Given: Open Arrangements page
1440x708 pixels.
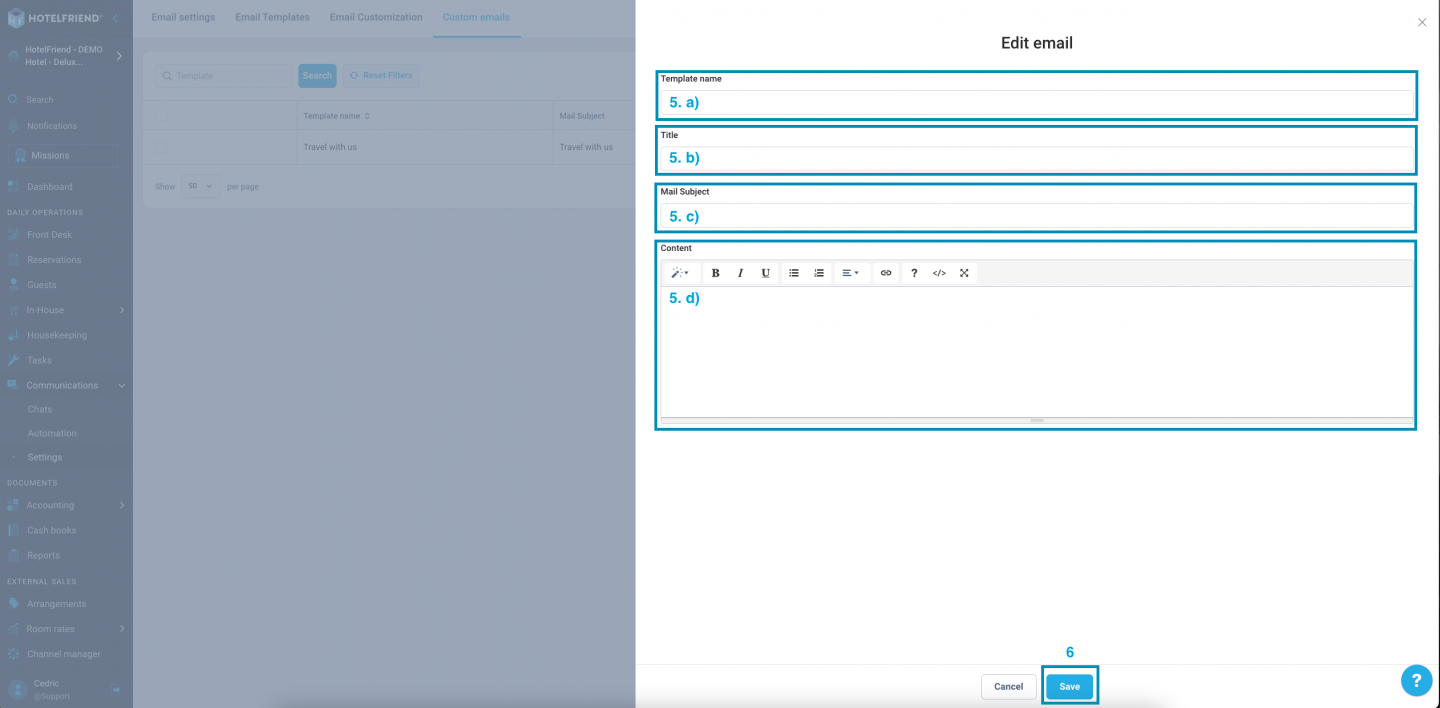Looking at the screenshot, I should pos(56,604).
